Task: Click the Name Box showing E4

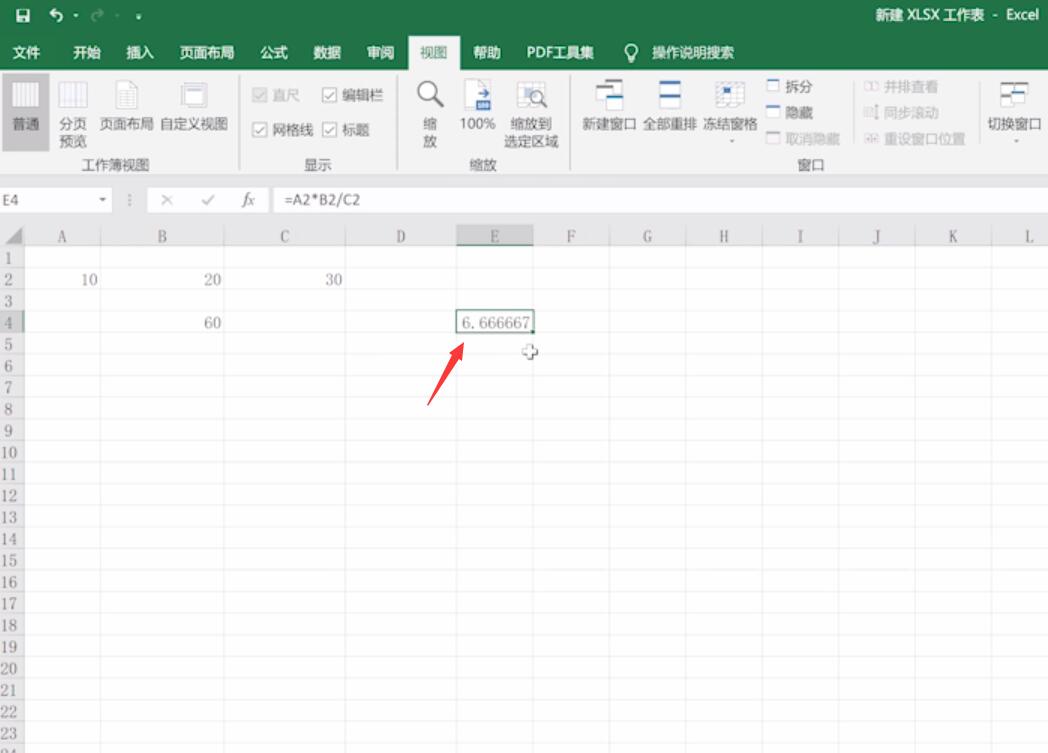Action: 47,200
